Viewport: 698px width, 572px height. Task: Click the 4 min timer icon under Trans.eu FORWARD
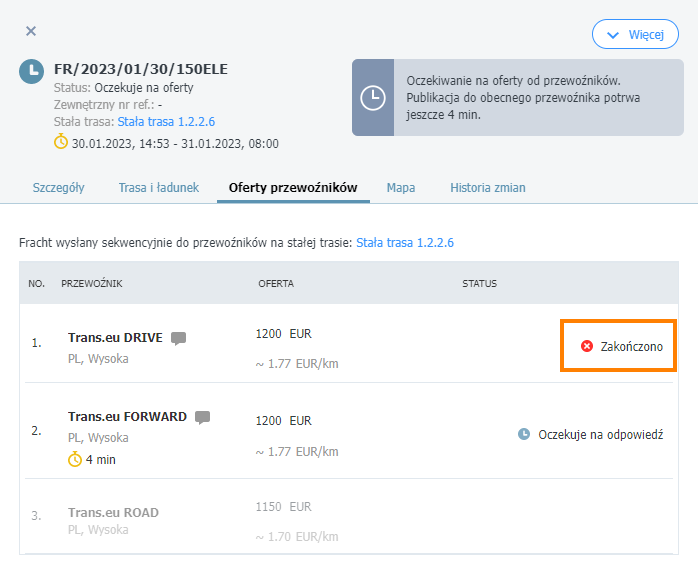[75, 459]
